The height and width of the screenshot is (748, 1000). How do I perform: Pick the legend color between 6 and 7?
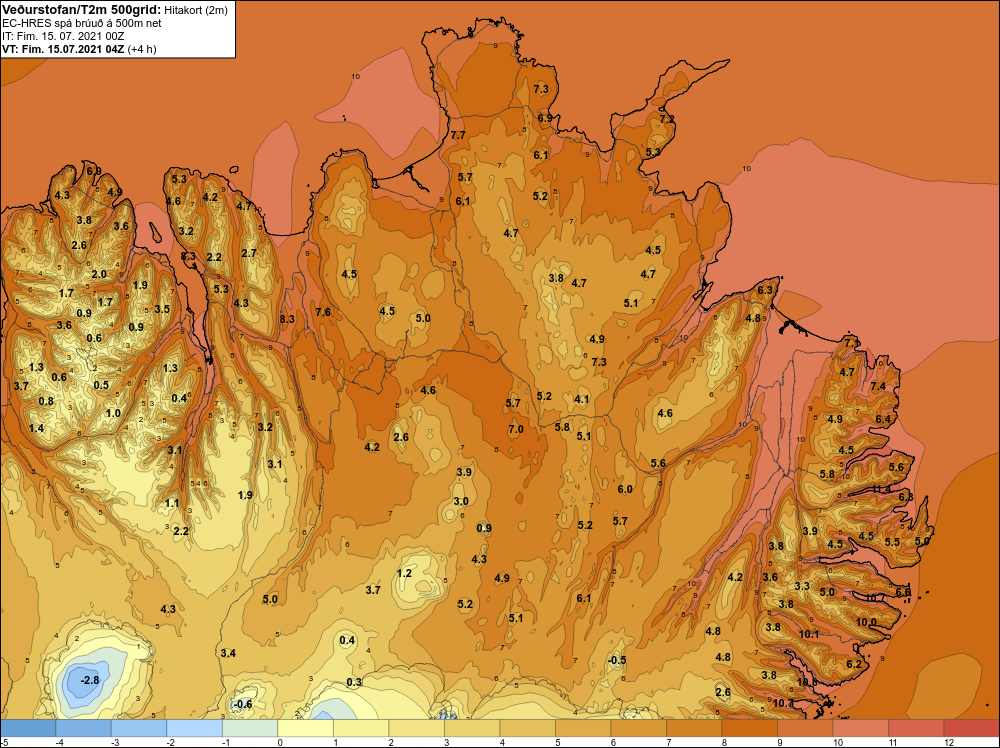[638, 728]
